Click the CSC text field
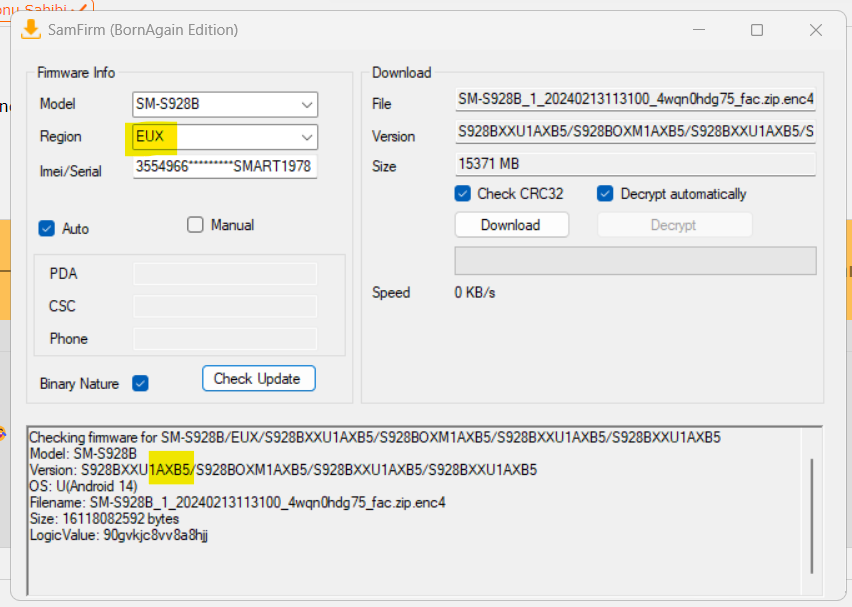The width and height of the screenshot is (852, 607). (225, 306)
